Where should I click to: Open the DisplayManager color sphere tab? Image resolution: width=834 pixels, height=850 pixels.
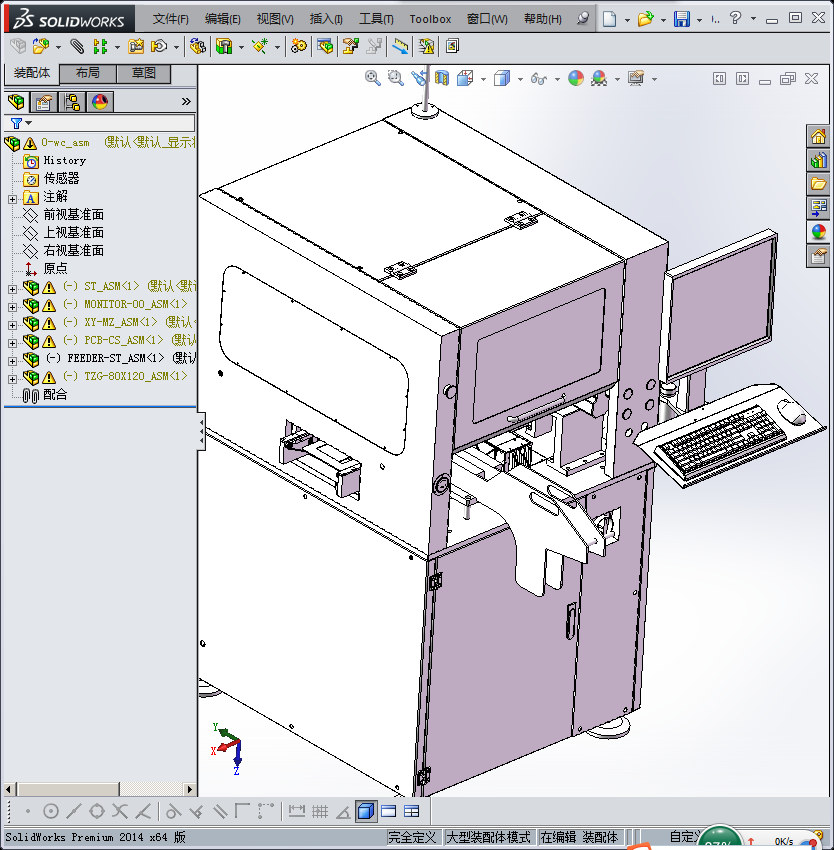100,101
